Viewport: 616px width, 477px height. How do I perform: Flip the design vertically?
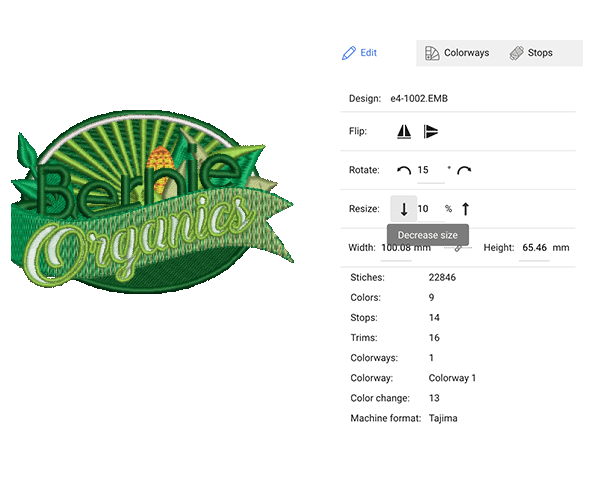[x=431, y=132]
